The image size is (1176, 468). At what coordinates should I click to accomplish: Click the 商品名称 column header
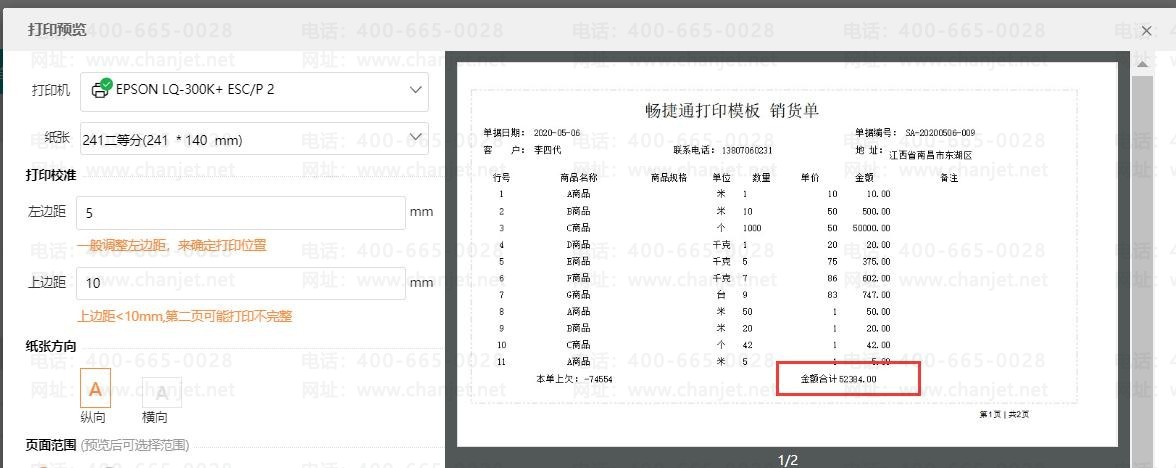point(578,178)
